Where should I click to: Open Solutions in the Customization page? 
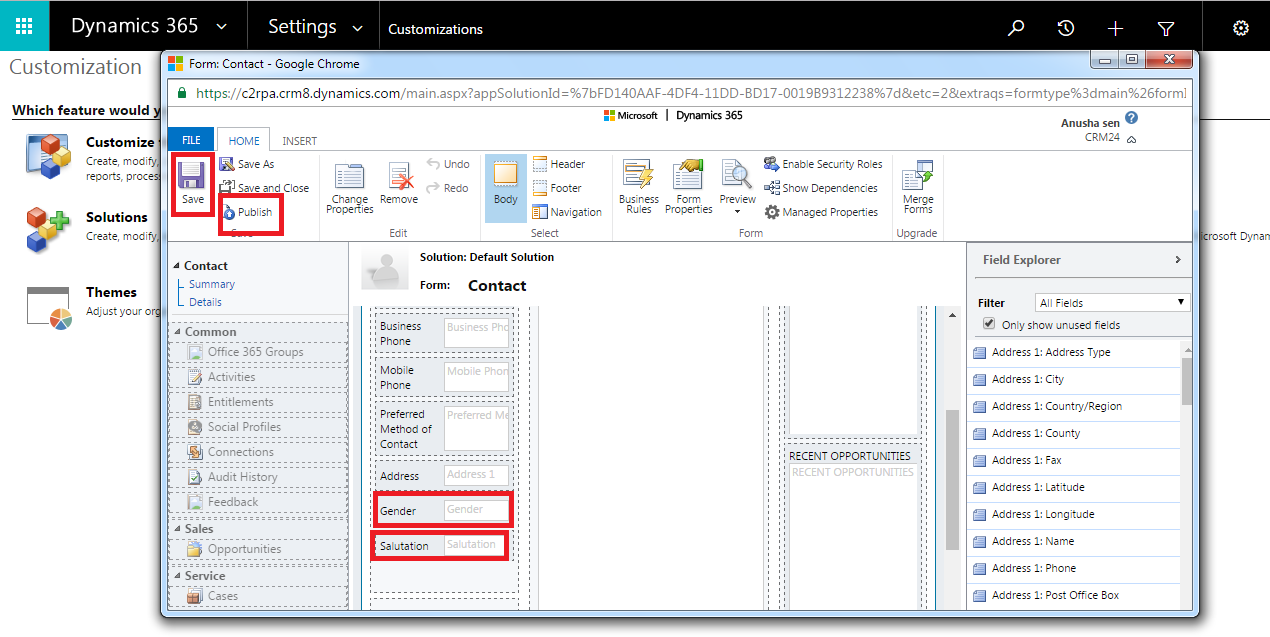point(116,217)
